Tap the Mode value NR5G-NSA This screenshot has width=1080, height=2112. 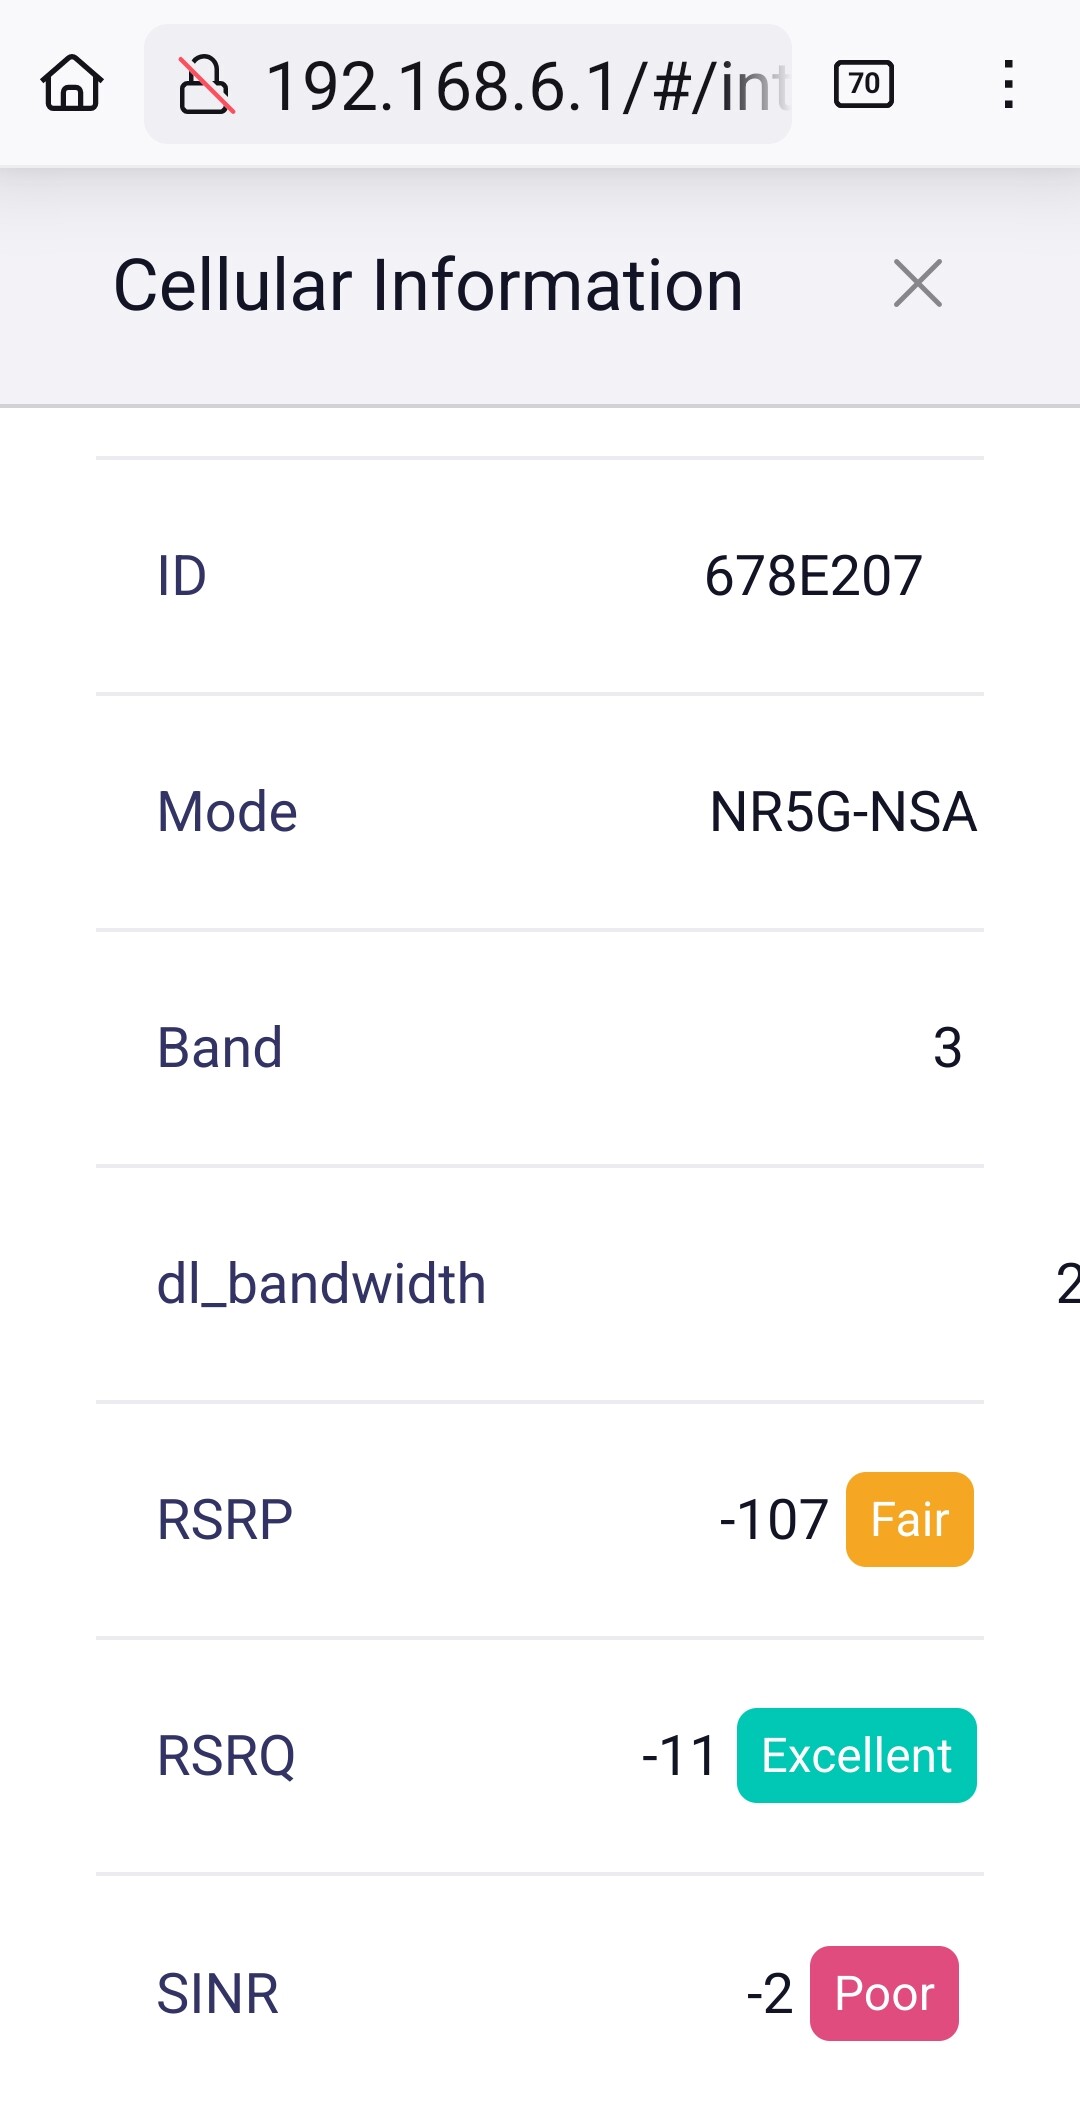(x=843, y=812)
